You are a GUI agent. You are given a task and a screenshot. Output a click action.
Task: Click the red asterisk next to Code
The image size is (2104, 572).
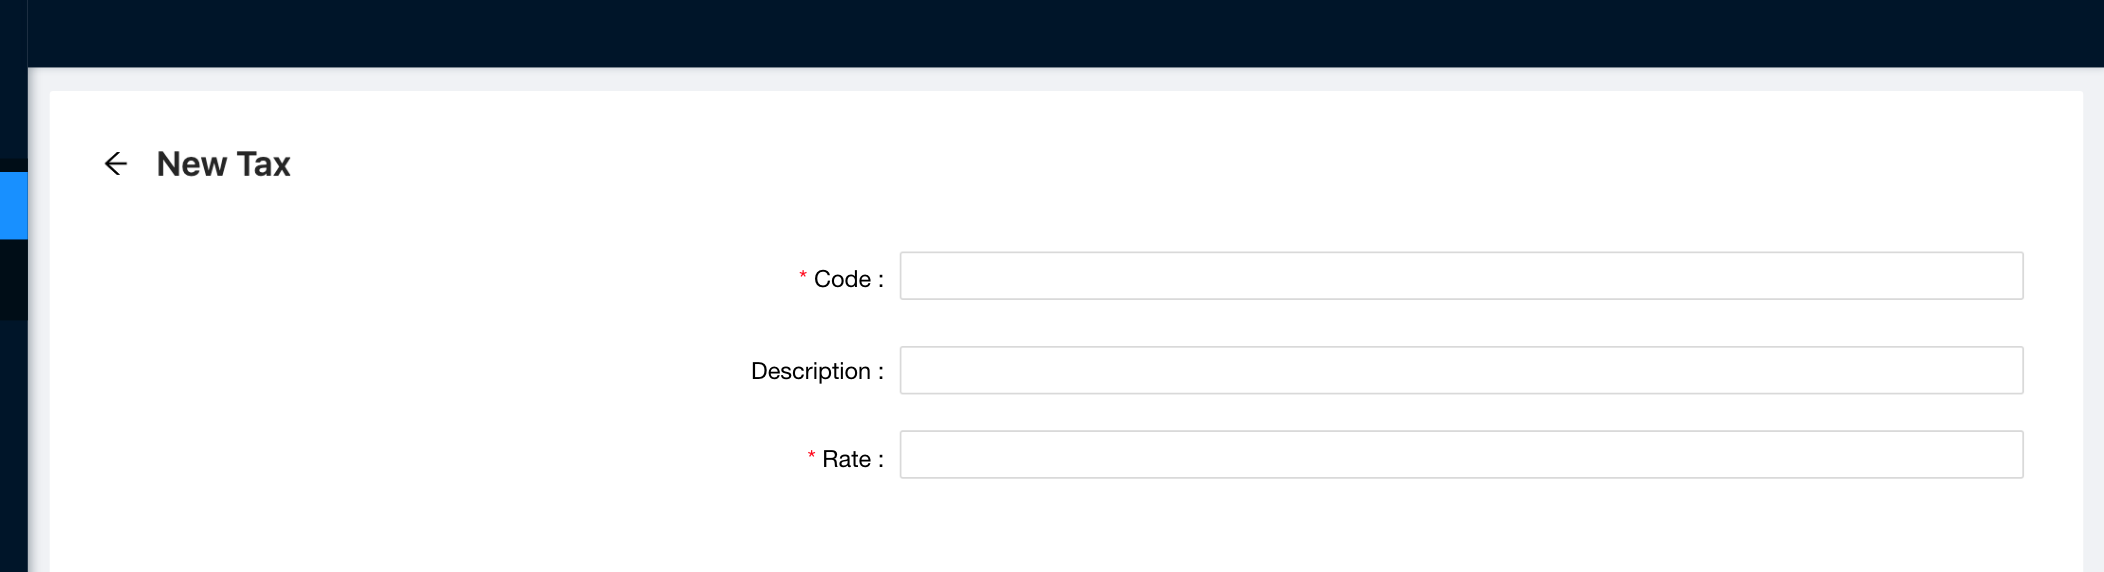pyautogui.click(x=803, y=276)
